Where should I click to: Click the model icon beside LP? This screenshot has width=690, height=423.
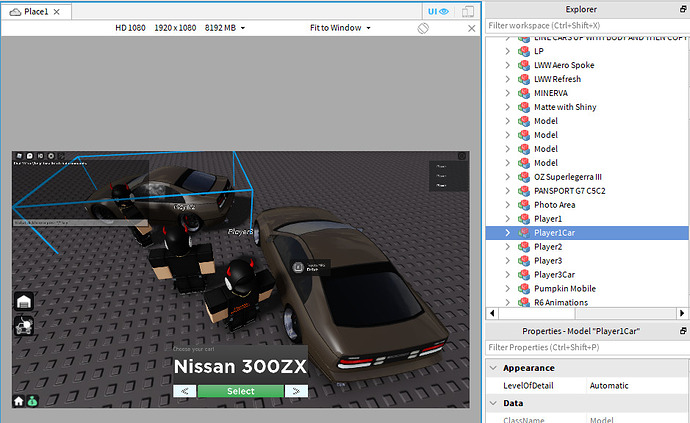524,51
